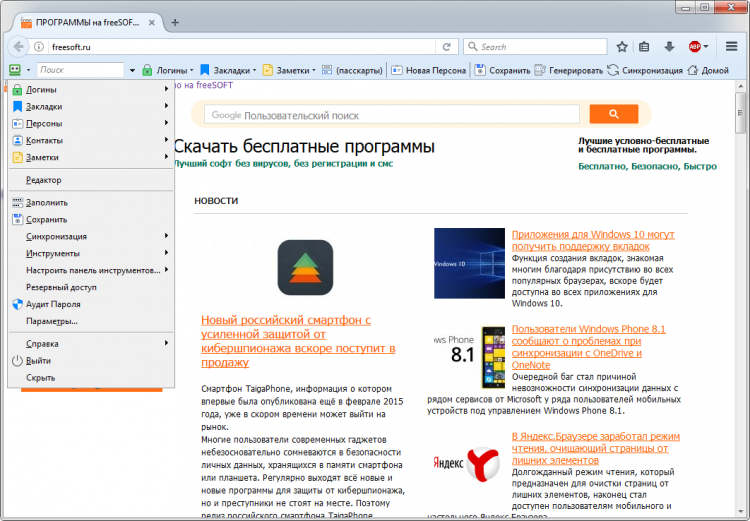The height and width of the screenshot is (521, 750).
Task: Click the RoboForm Поиск search field
Action: [80, 70]
